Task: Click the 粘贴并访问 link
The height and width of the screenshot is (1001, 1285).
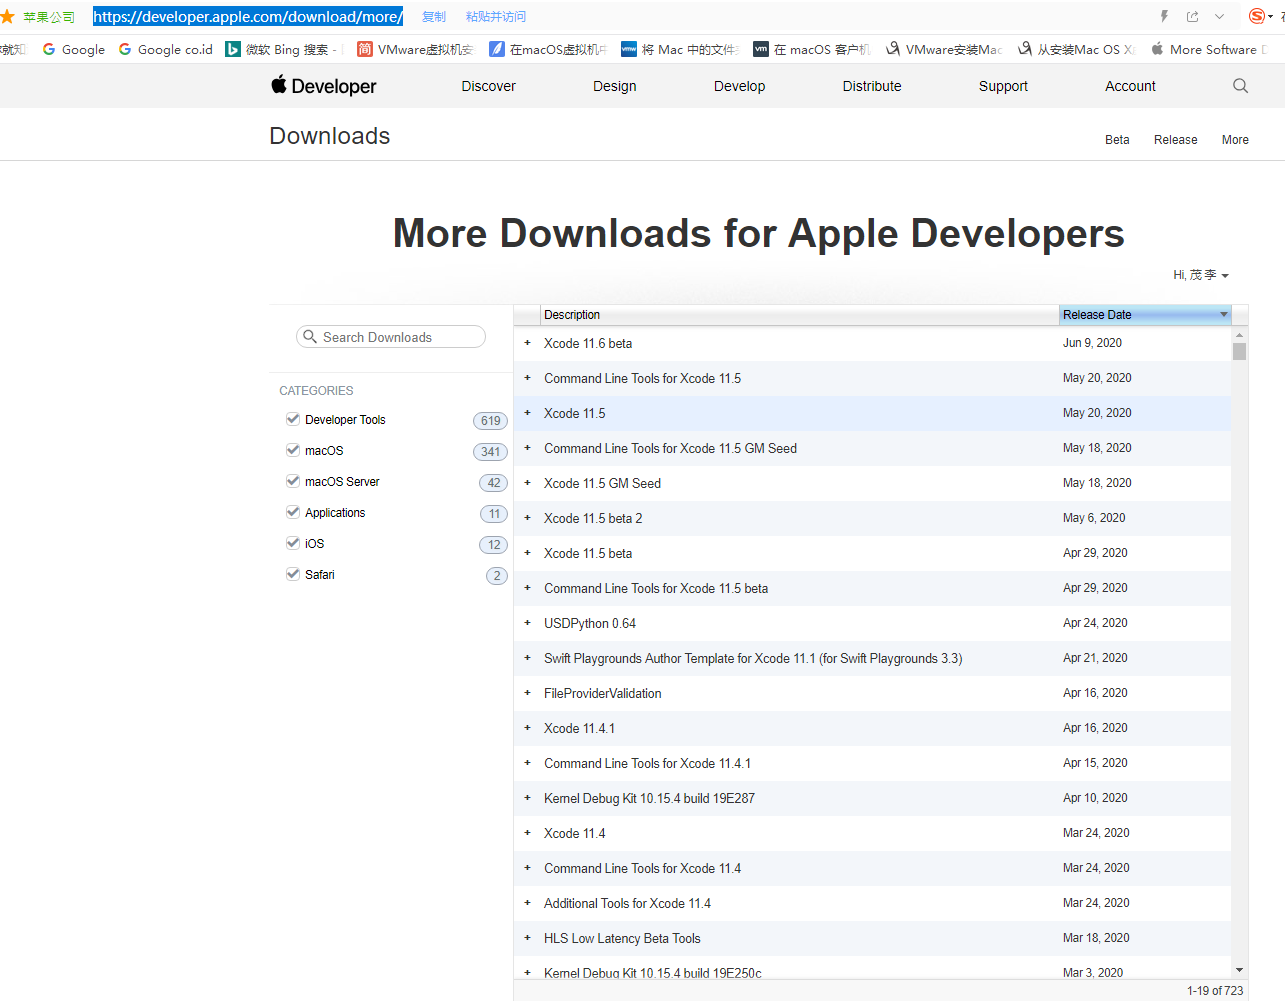Action: coord(496,17)
